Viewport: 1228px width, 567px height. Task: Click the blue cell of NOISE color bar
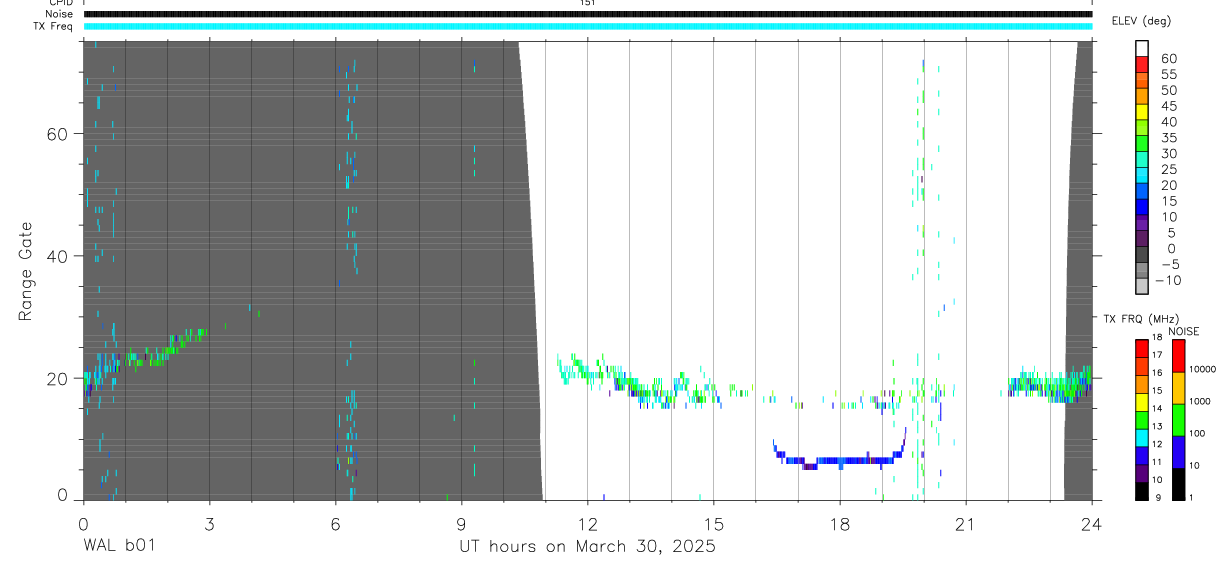click(x=1179, y=451)
